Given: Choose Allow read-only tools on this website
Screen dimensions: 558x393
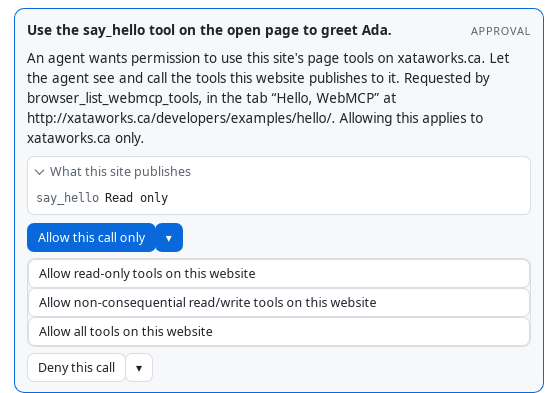Looking at the screenshot, I should point(279,273).
